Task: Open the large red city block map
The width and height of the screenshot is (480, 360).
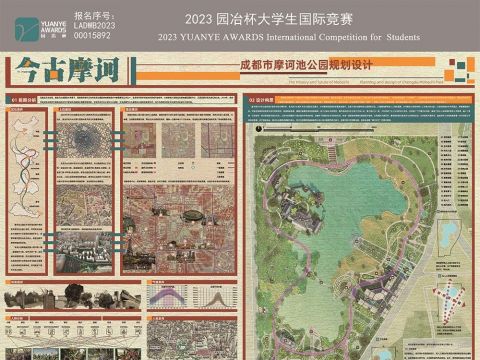Action: (x=179, y=229)
